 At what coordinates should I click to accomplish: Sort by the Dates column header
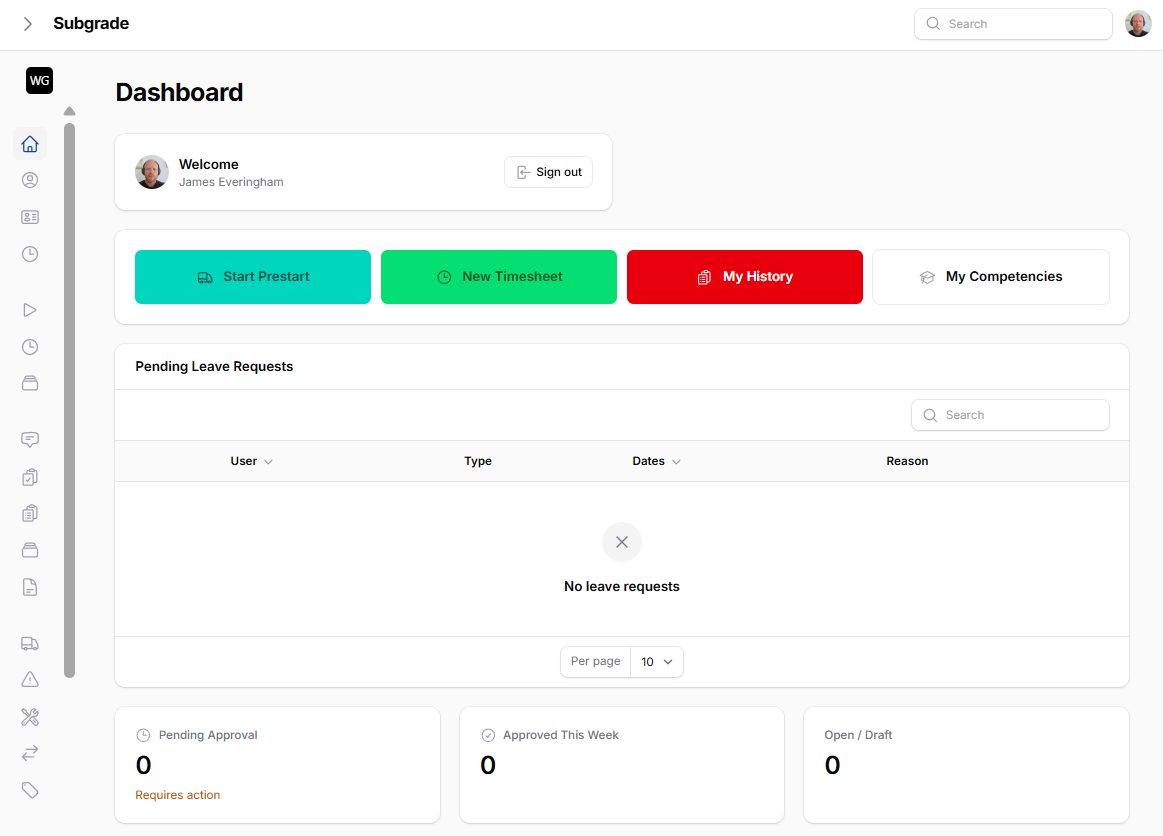point(656,461)
